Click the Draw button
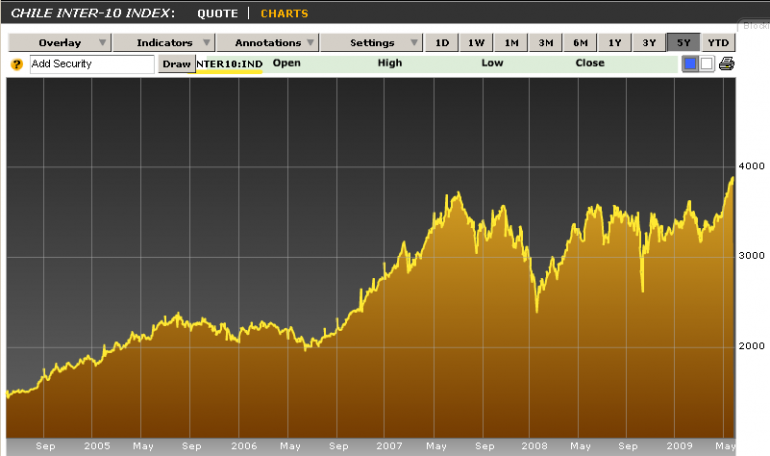 coord(177,64)
